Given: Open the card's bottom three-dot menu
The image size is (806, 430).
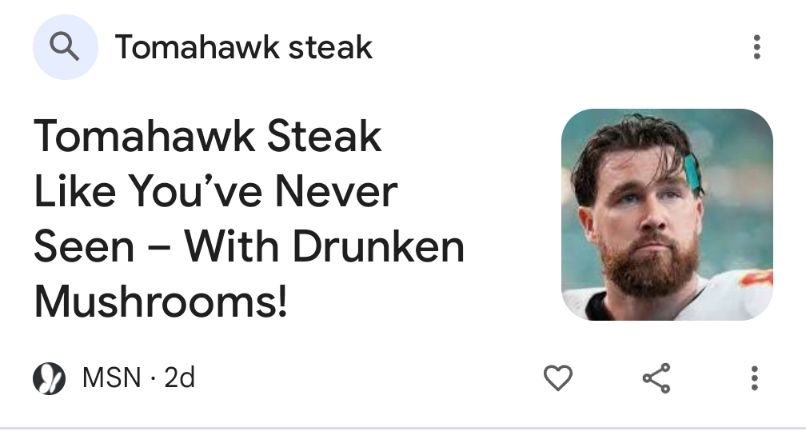Looking at the screenshot, I should click(x=754, y=378).
